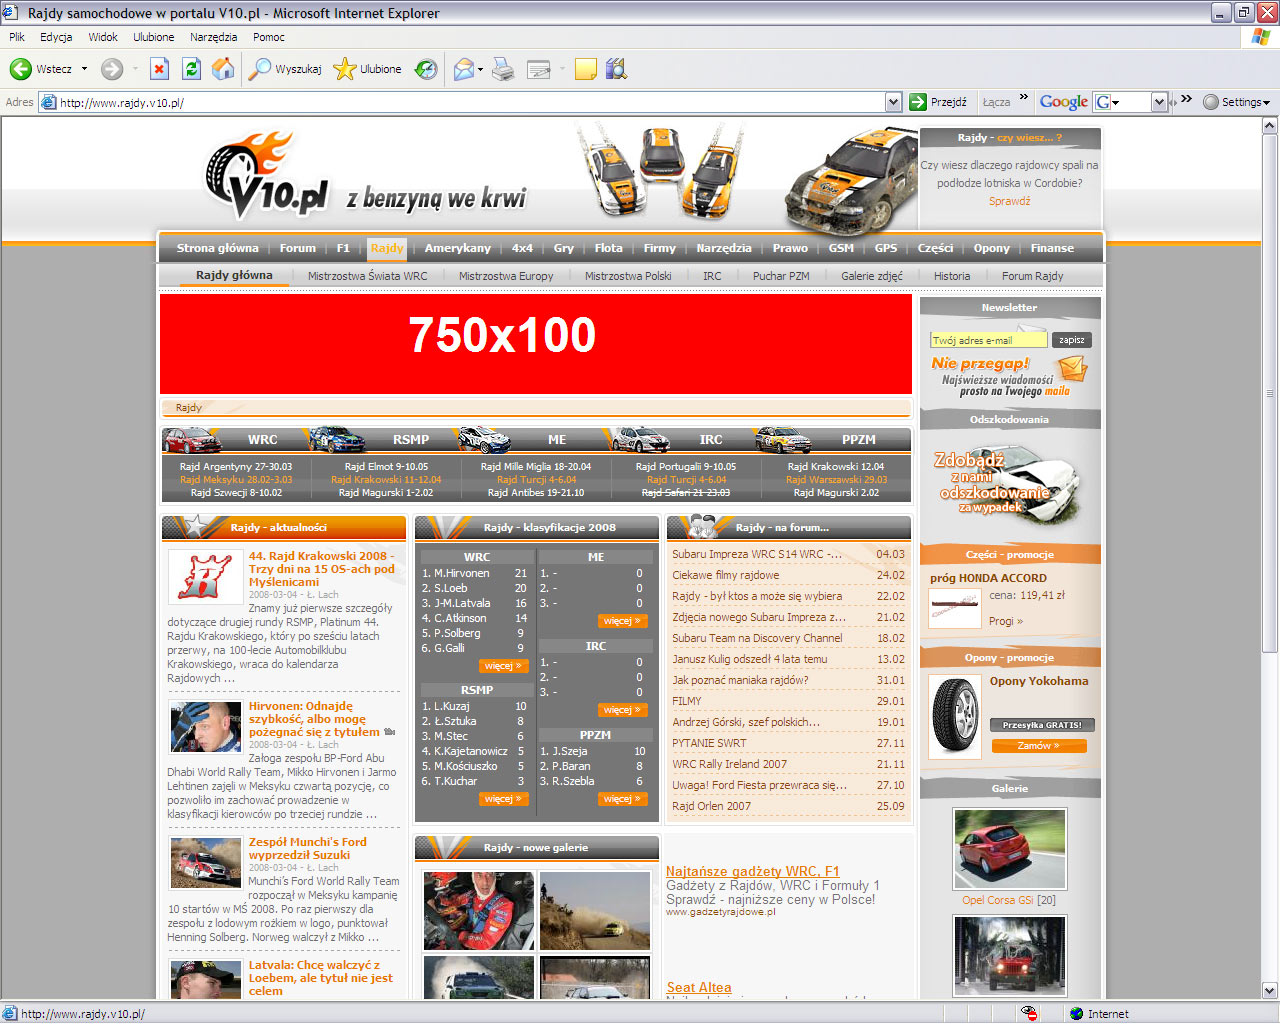This screenshot has height=1024, width=1280.
Task: Click the PPZM więcej button
Action: [x=622, y=799]
